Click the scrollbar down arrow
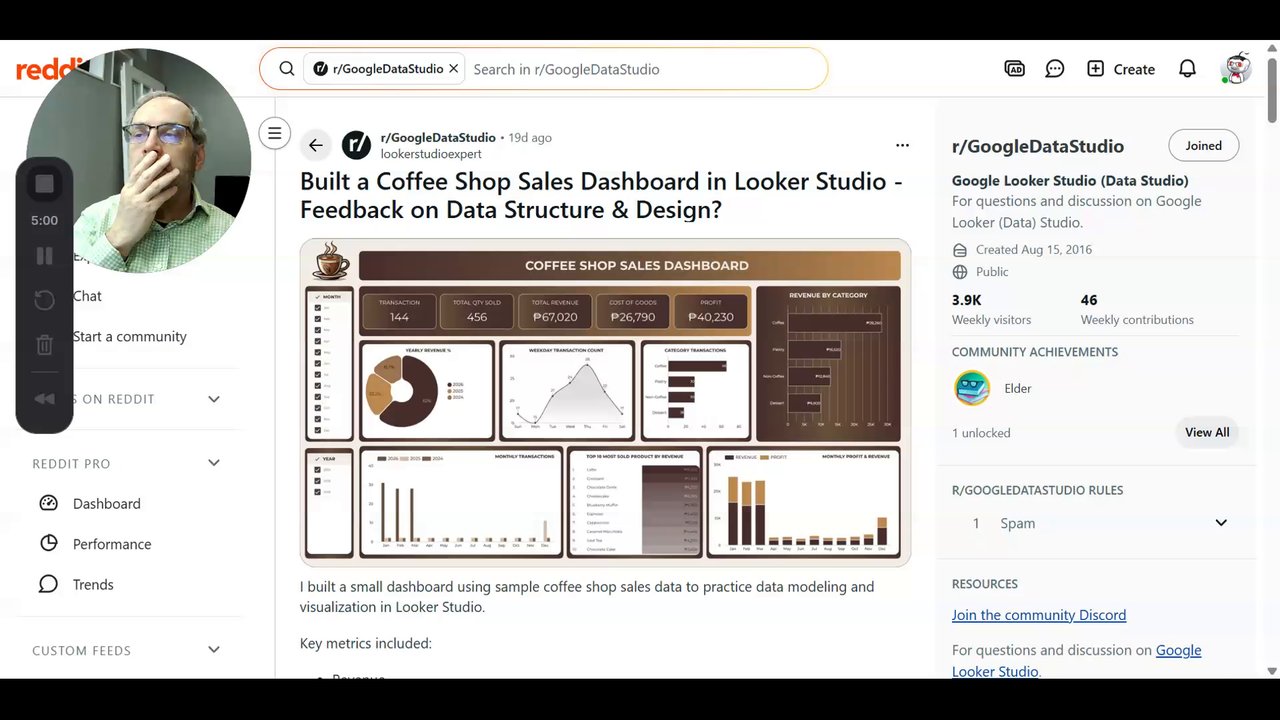The height and width of the screenshot is (720, 1280). pos(1272,671)
